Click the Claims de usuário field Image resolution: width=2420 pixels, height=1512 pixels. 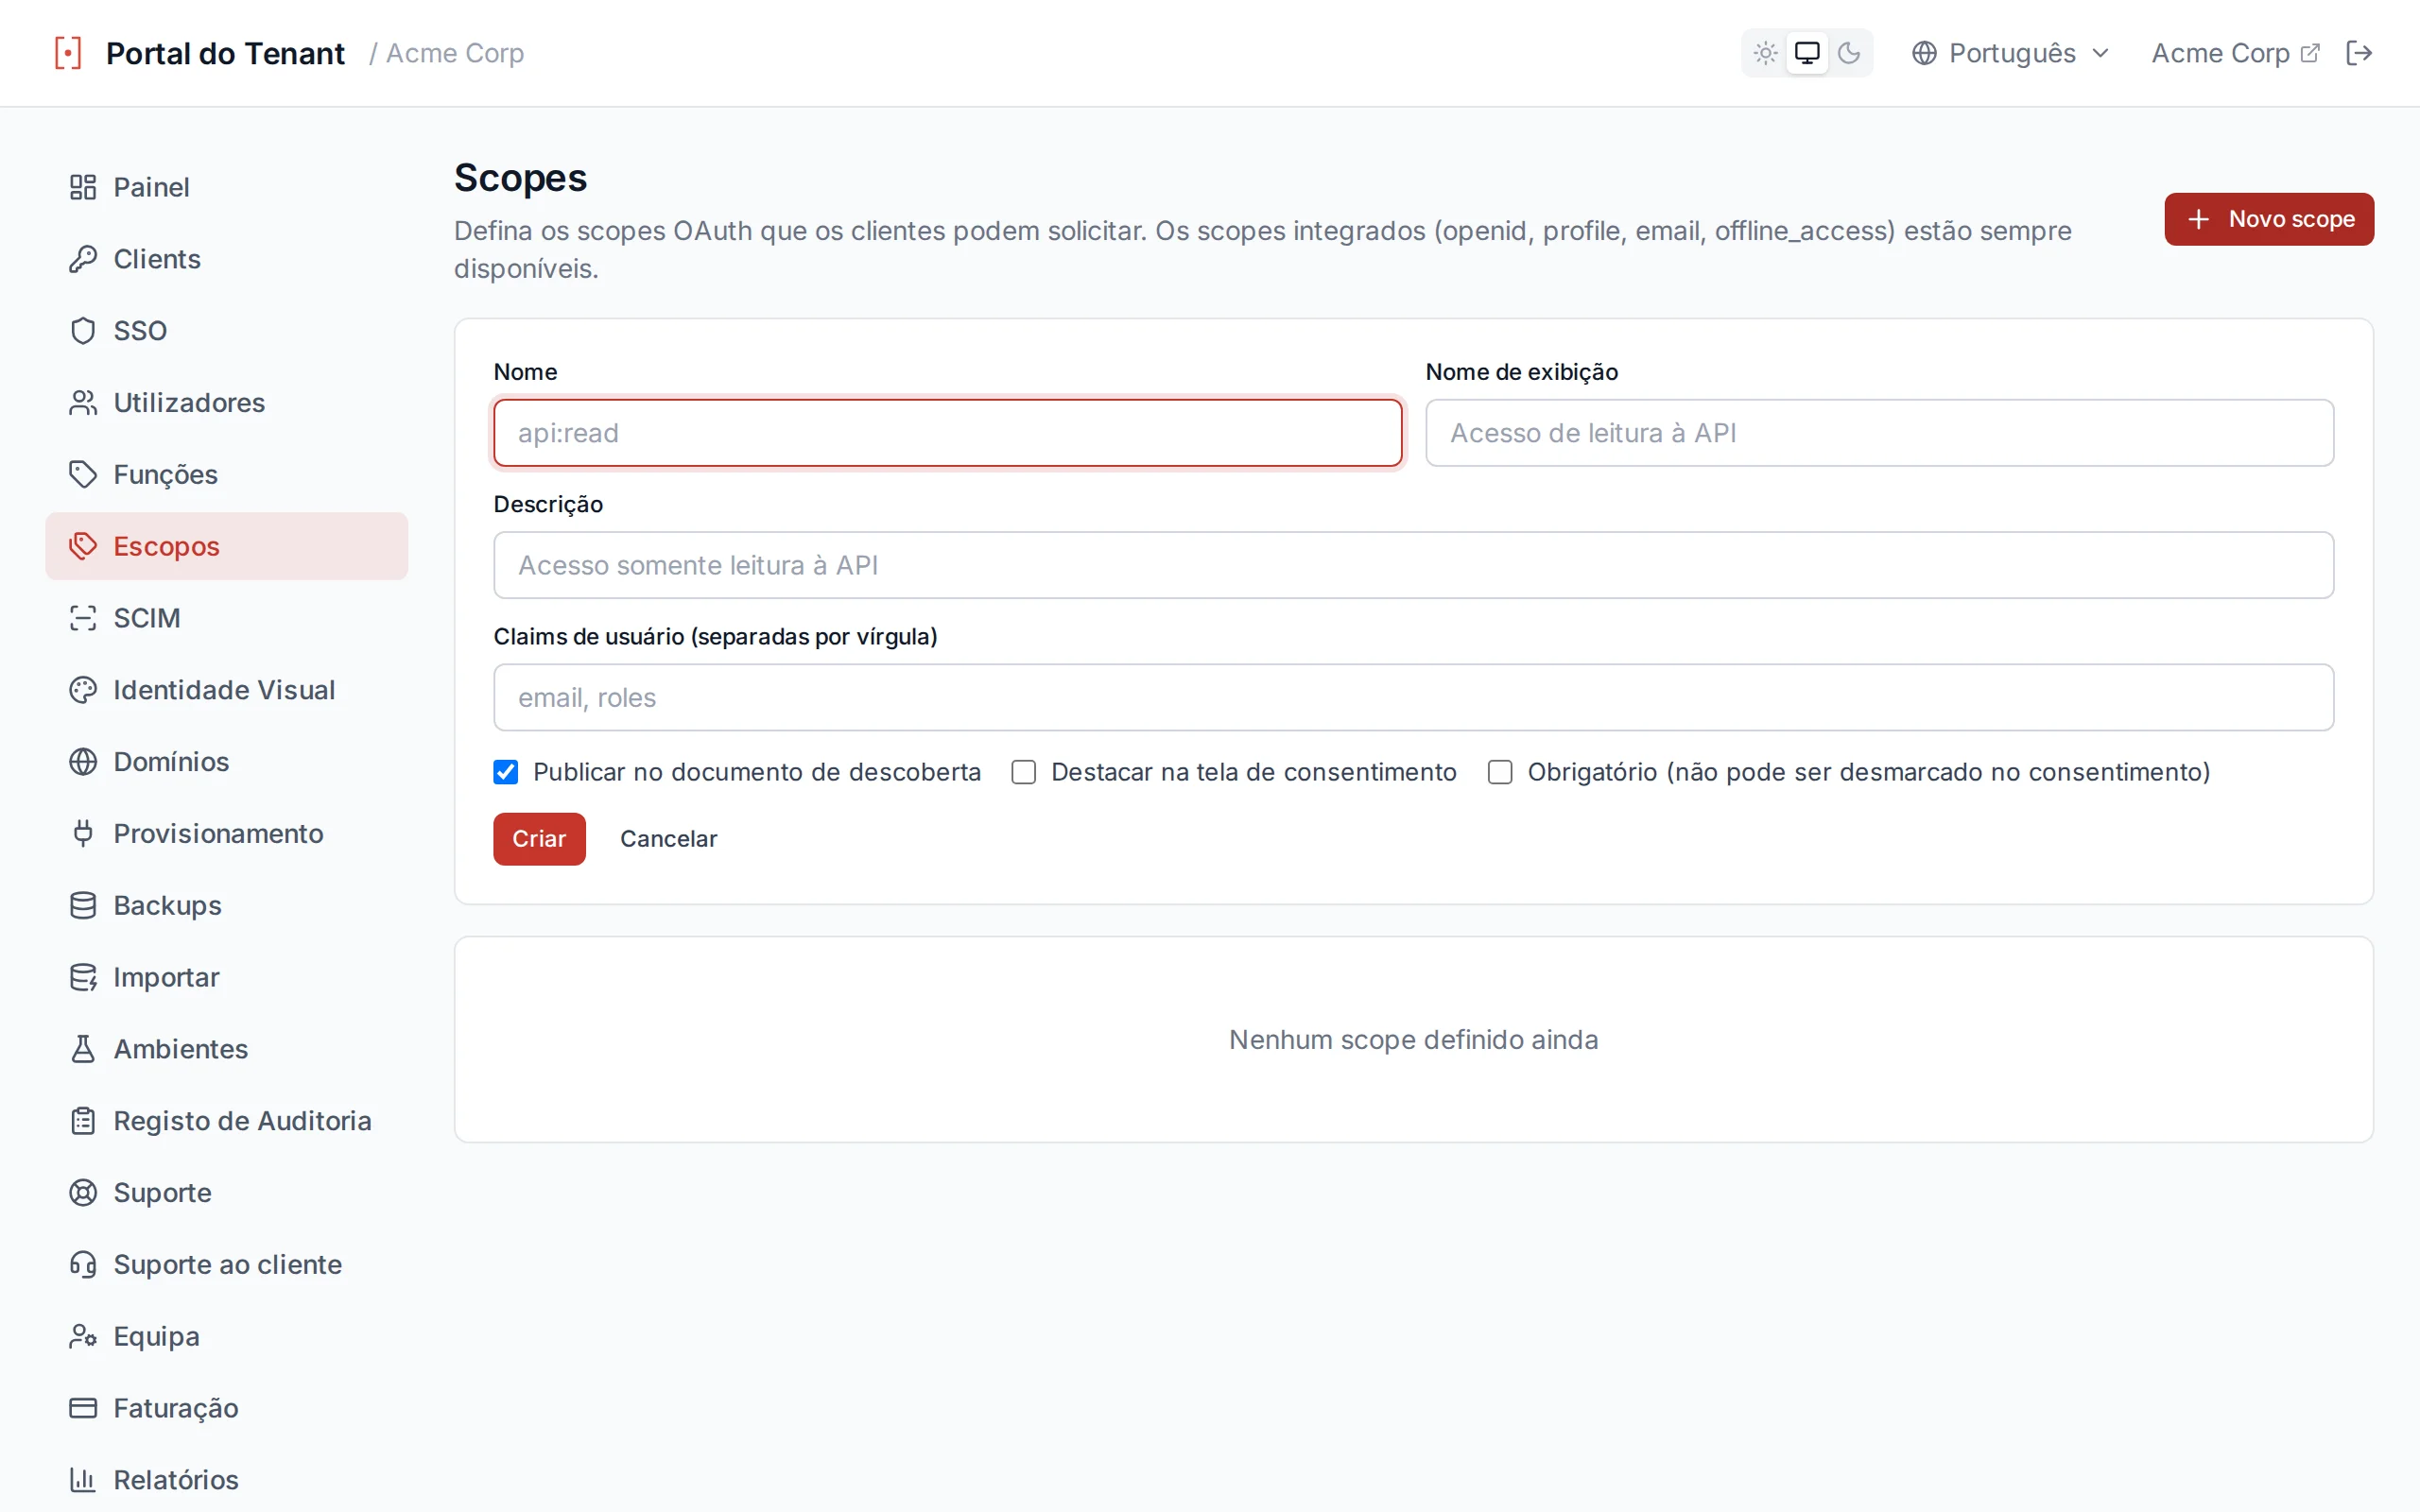point(1413,697)
